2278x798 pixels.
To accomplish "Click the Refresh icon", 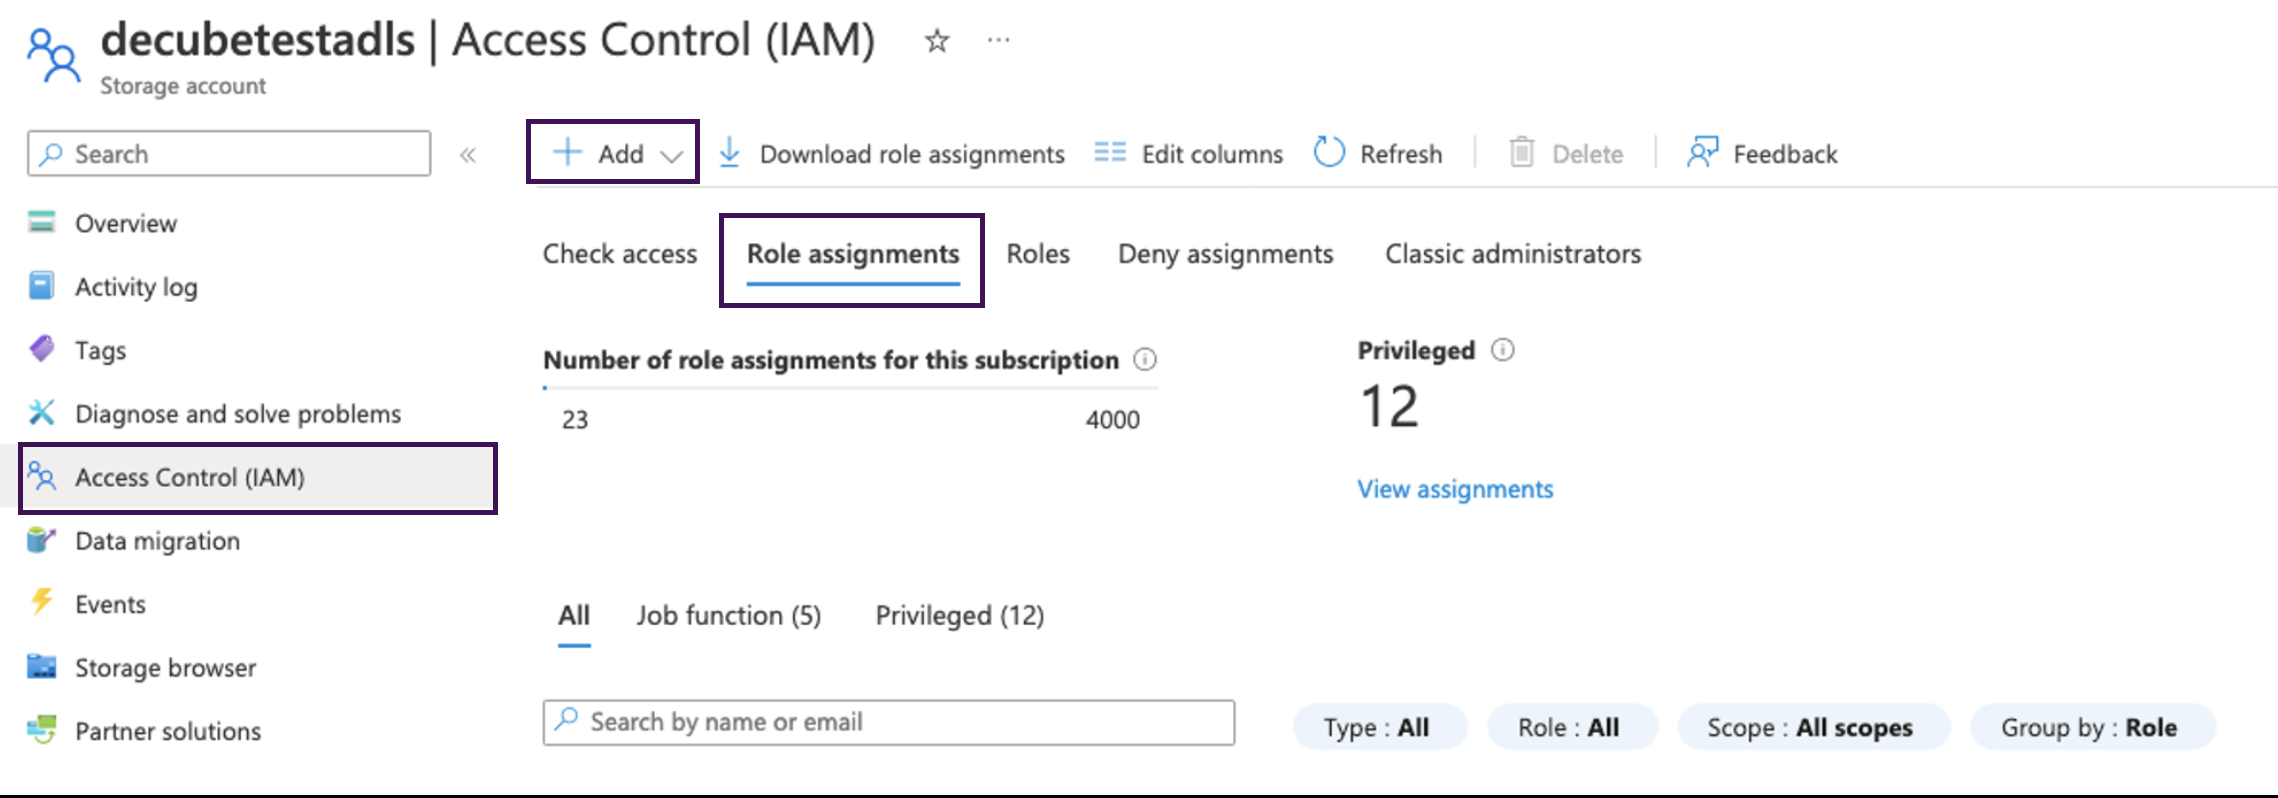I will [x=1329, y=153].
